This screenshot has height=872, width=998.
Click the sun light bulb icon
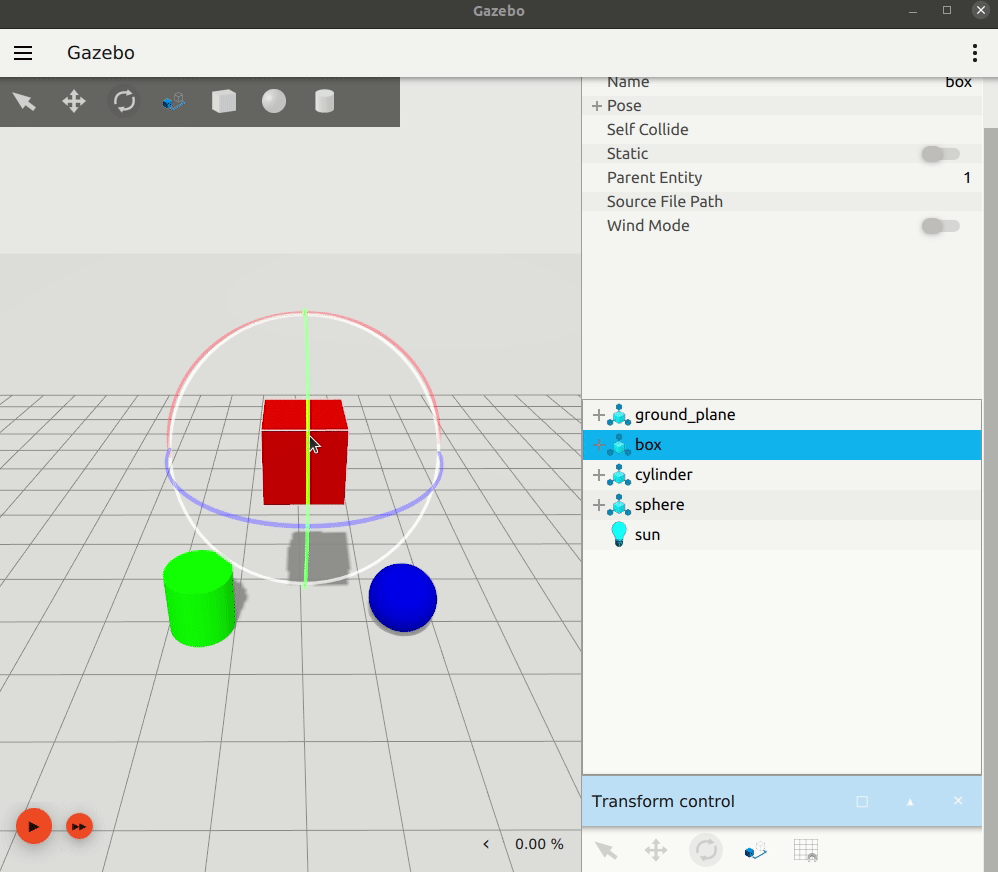tap(619, 534)
